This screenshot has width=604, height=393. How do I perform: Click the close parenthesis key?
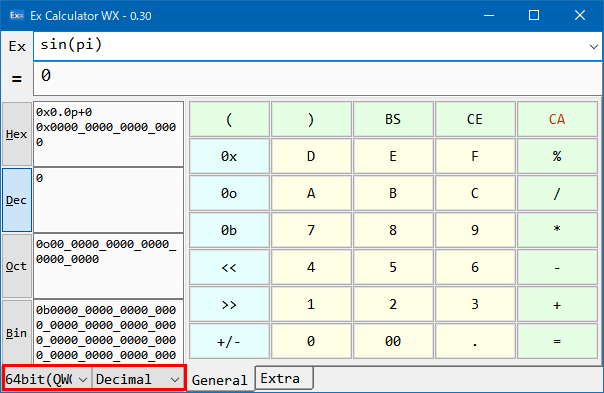pos(311,119)
